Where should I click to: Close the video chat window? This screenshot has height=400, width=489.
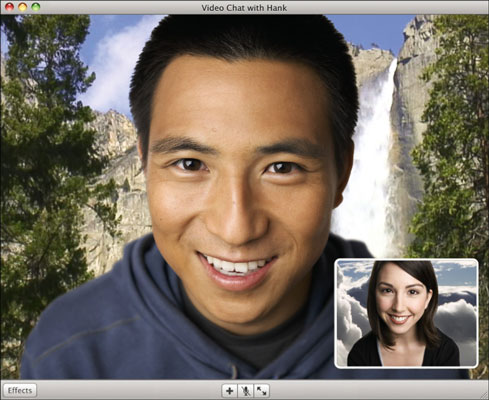[10, 7]
